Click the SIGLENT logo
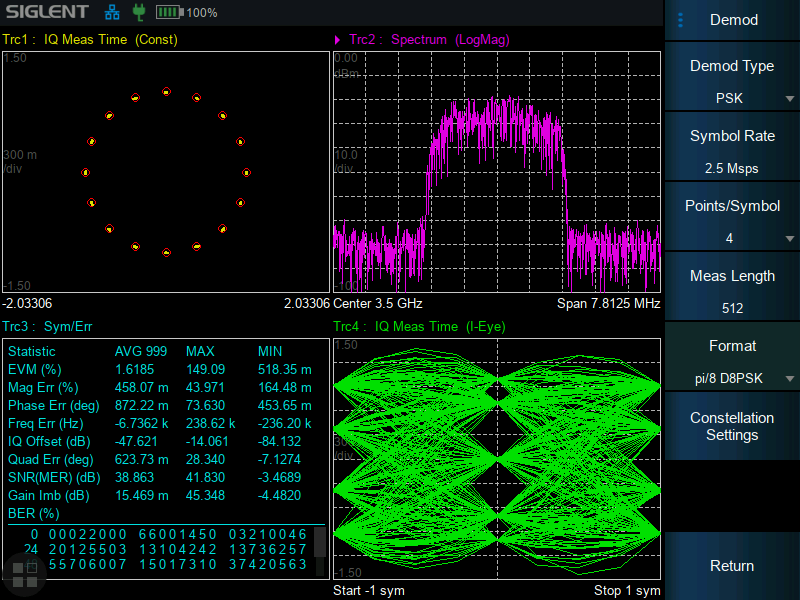The image size is (800, 600). click(47, 13)
